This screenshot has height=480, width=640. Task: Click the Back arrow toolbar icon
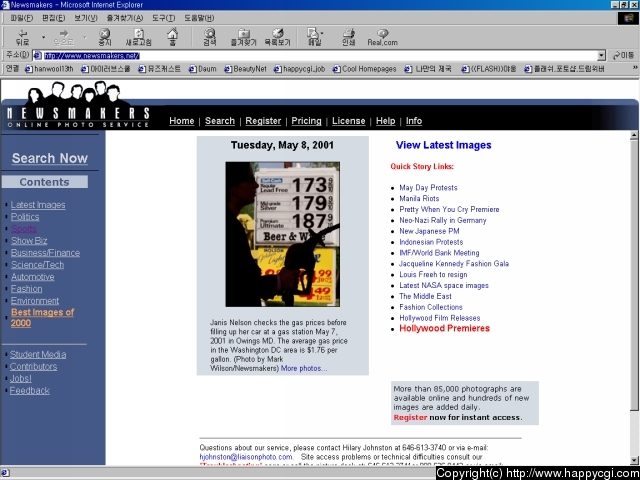click(23, 37)
